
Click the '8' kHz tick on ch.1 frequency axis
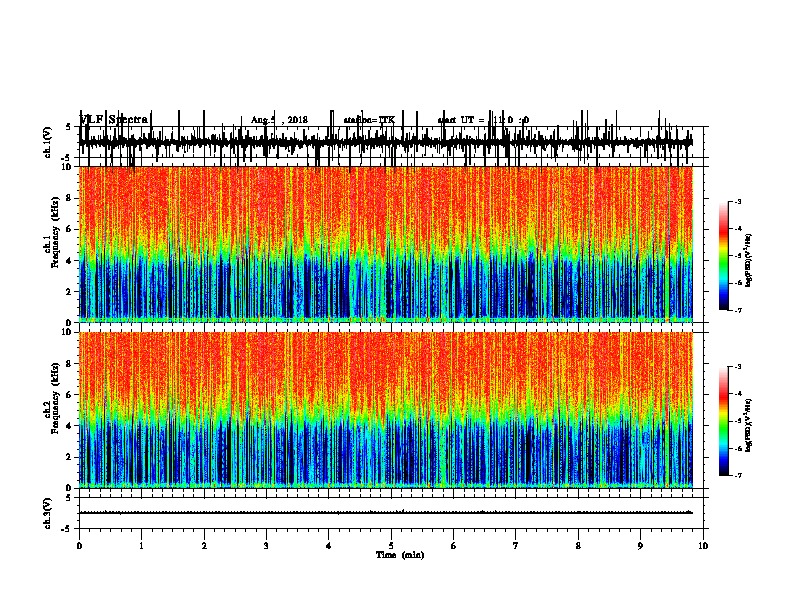pos(70,198)
